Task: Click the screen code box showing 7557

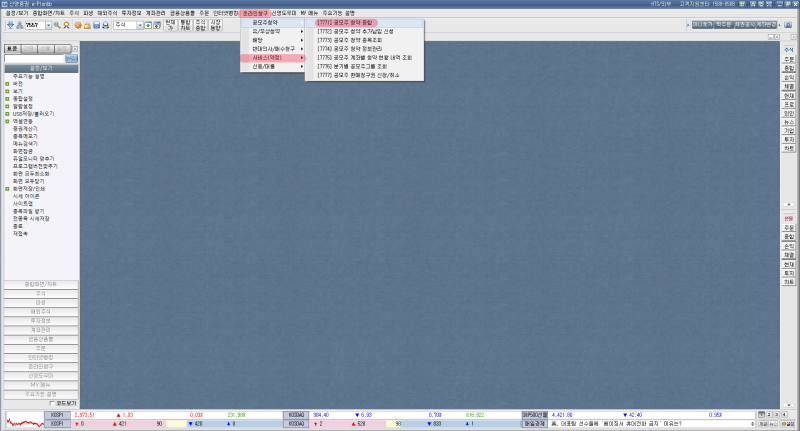Action: (x=35, y=25)
